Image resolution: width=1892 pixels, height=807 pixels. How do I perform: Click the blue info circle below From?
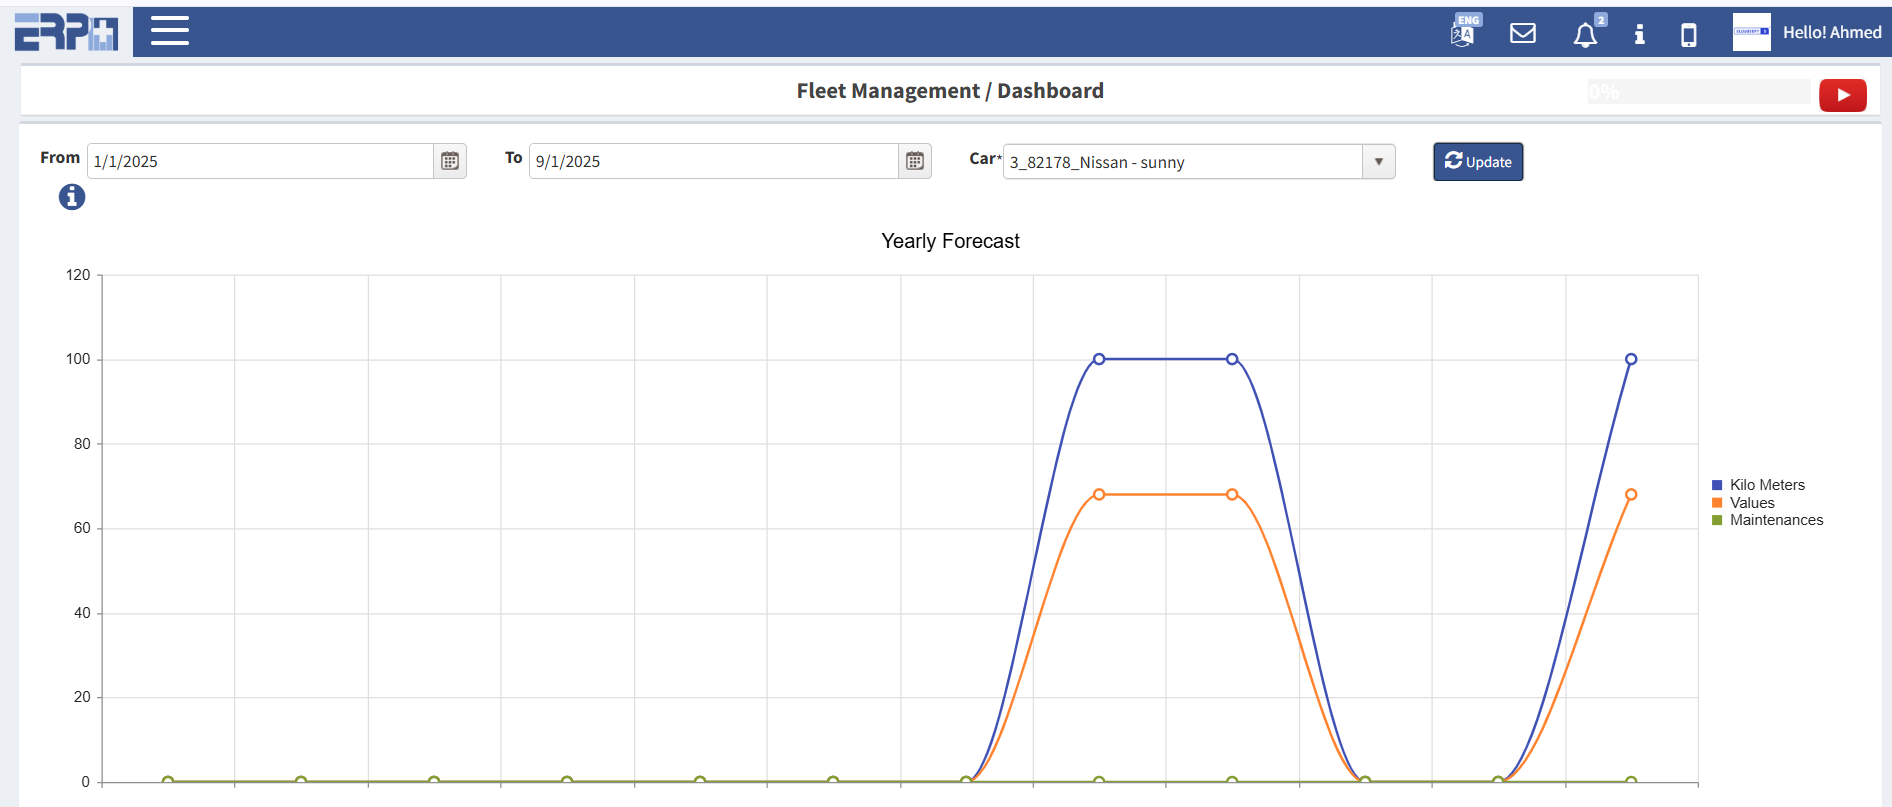tap(72, 197)
